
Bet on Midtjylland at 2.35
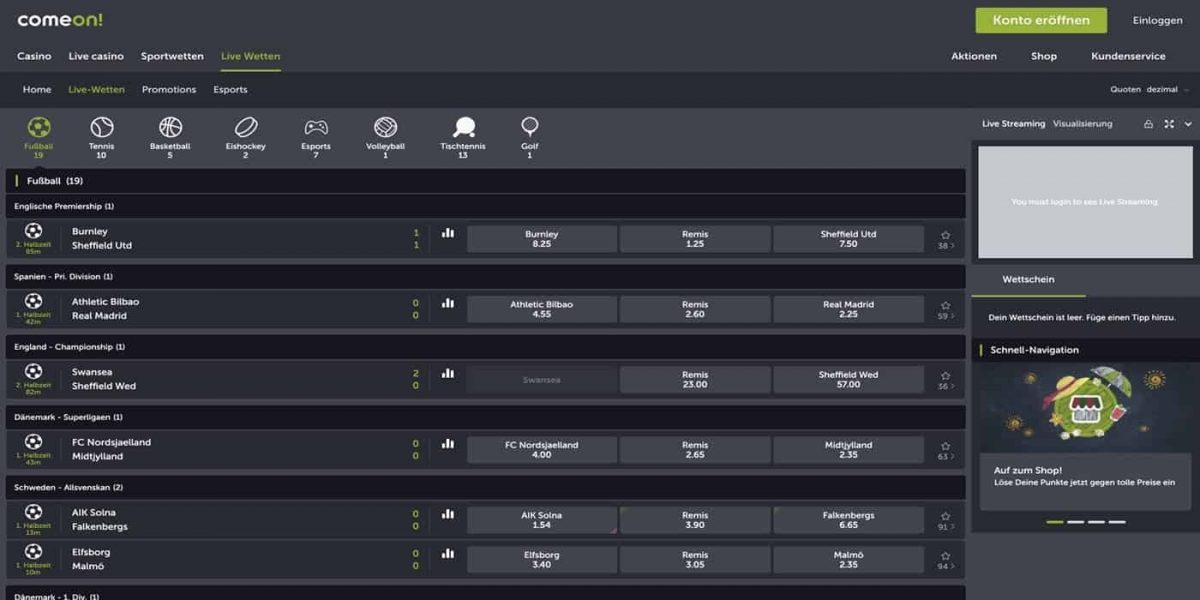coord(848,450)
